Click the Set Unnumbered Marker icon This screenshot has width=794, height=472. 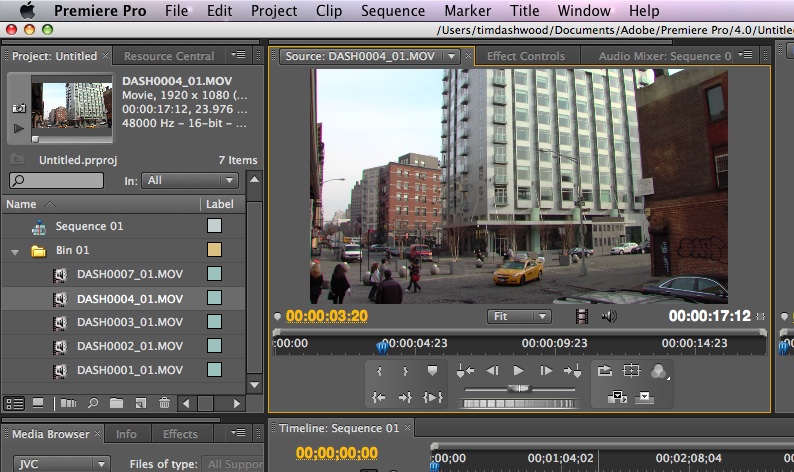(432, 371)
